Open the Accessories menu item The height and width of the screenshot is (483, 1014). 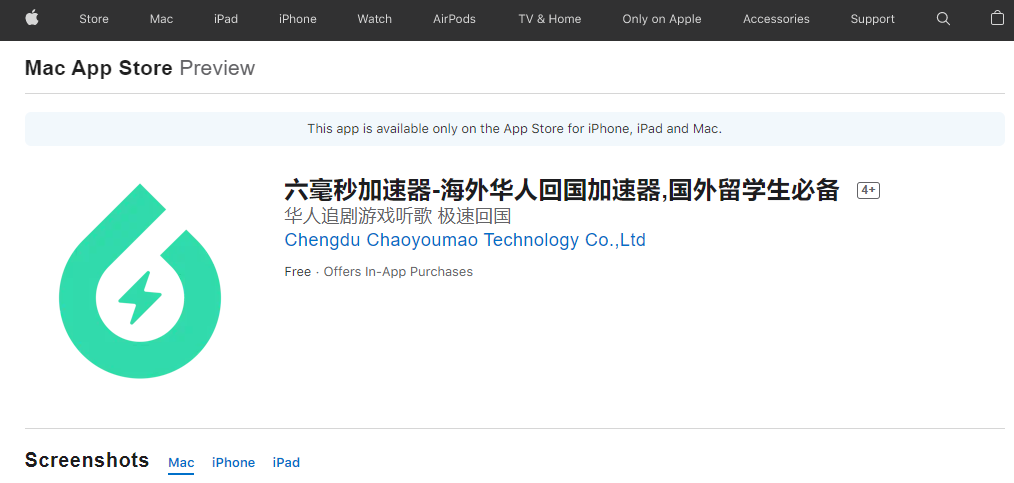pyautogui.click(x=776, y=19)
